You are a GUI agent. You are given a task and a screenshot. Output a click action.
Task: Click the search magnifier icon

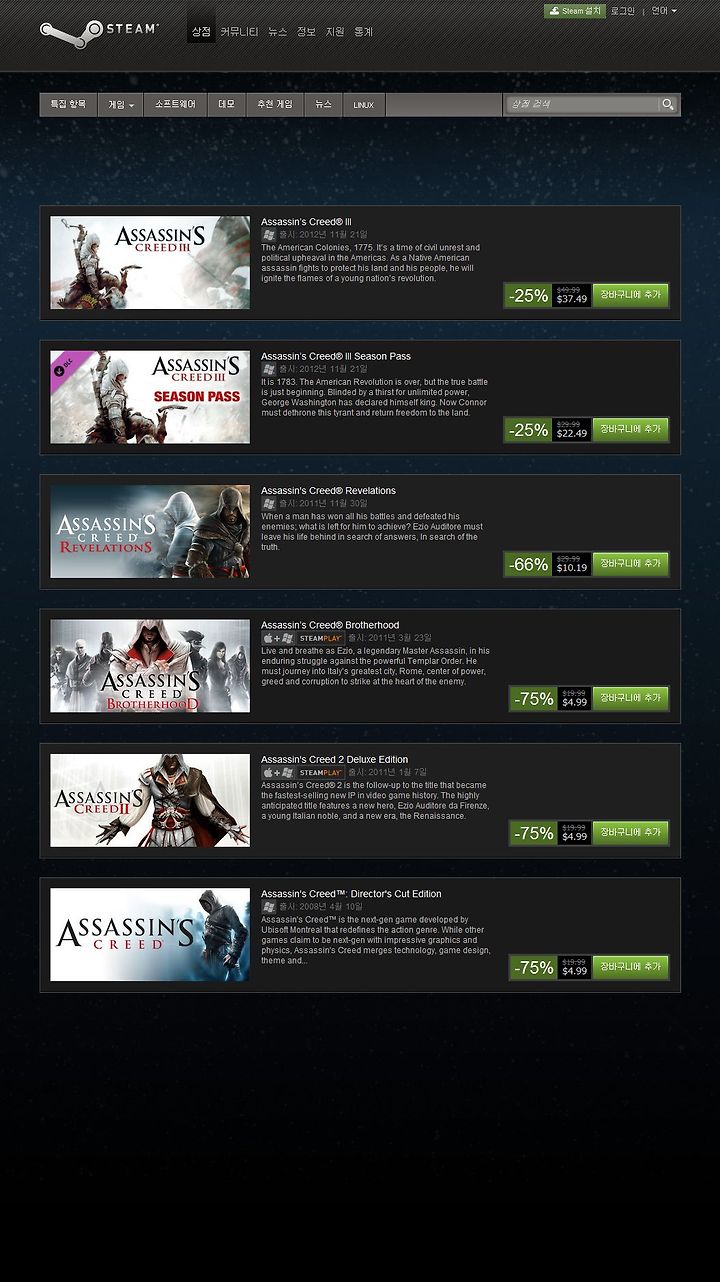(x=667, y=104)
